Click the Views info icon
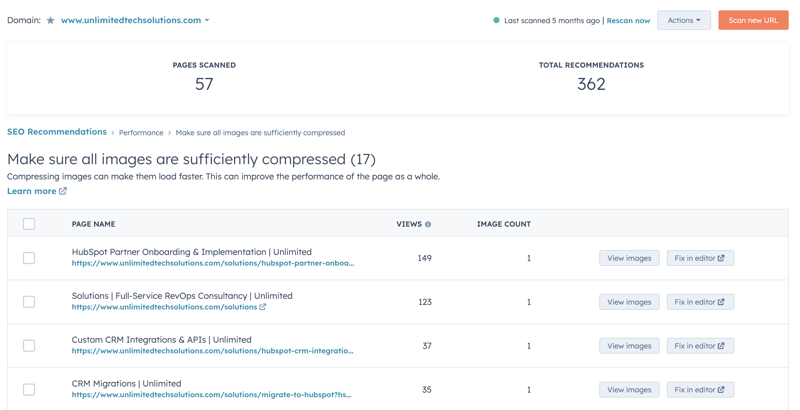Screen dimensions: 800x410 pos(428,224)
